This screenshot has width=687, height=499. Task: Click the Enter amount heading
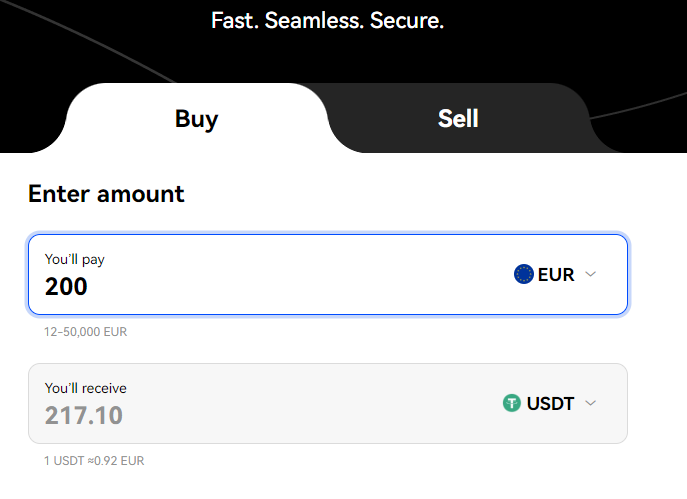(106, 194)
